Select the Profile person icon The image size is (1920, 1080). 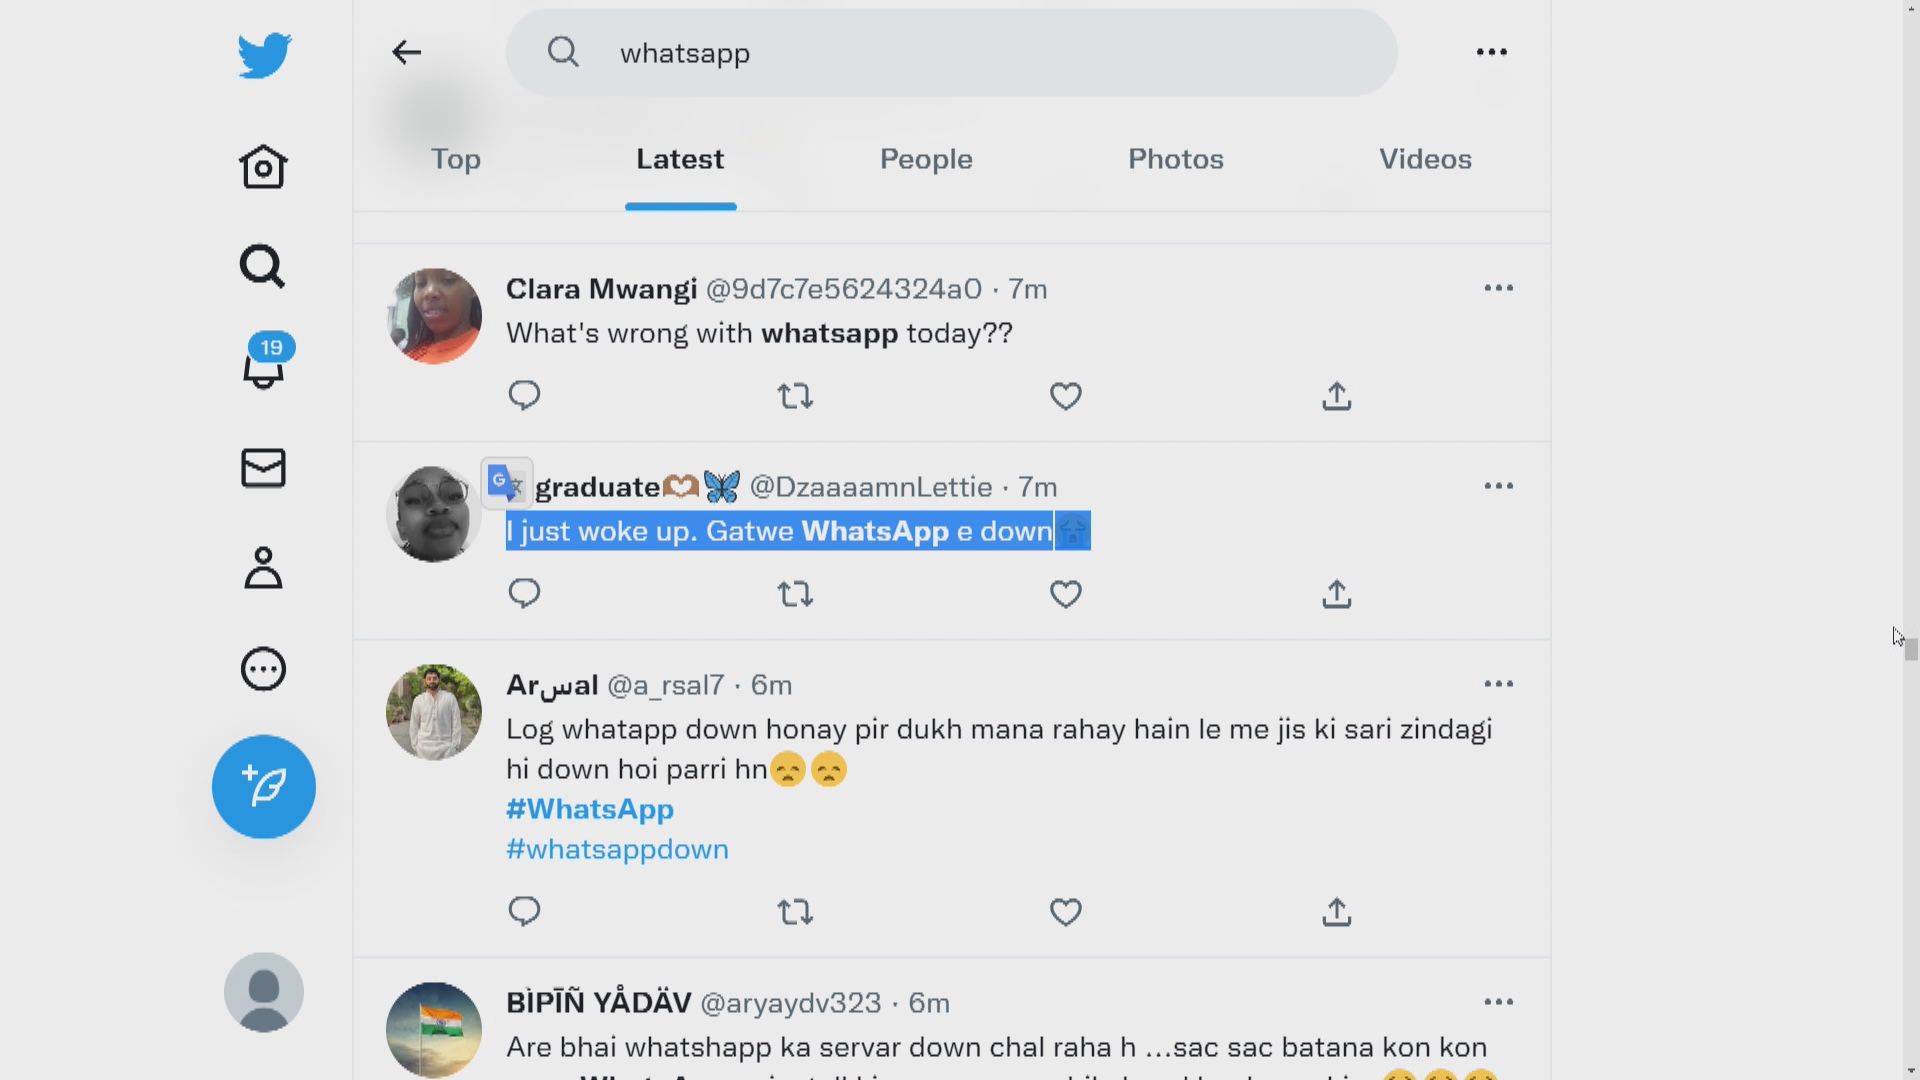pyautogui.click(x=262, y=567)
